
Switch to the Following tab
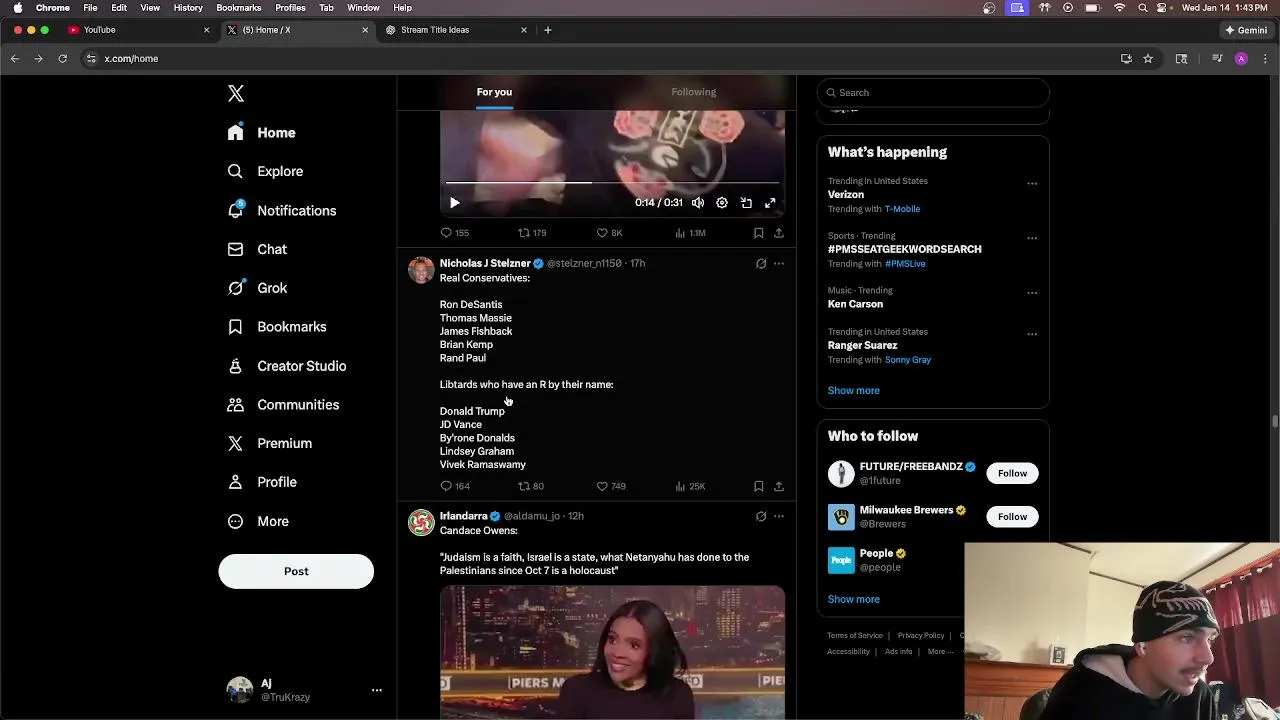[694, 92]
